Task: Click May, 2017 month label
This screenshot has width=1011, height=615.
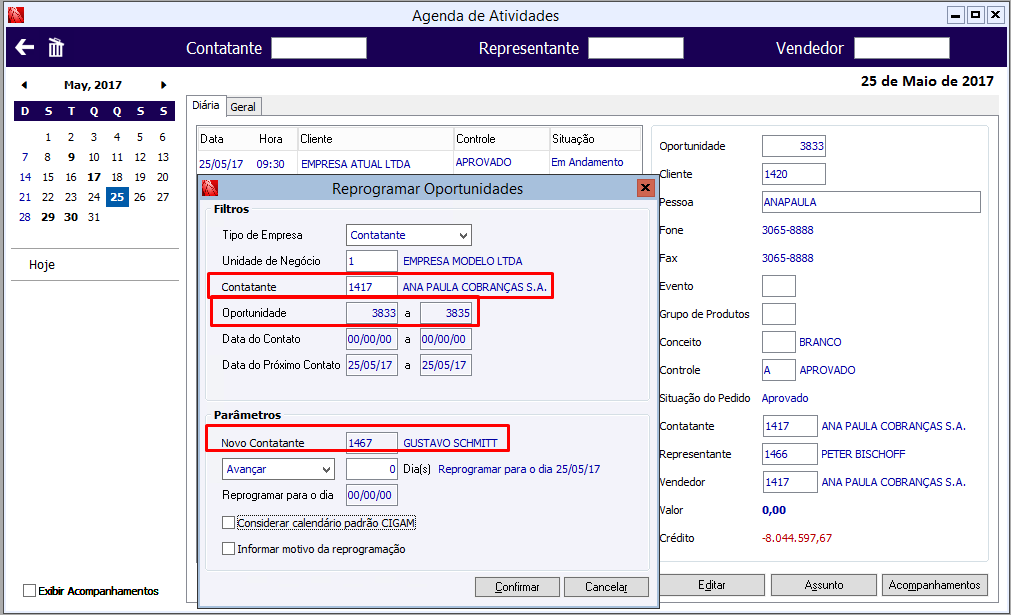Action: coord(93,85)
